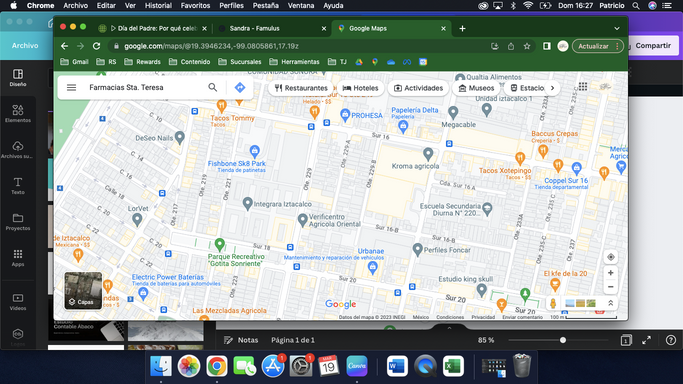Adjust Canva zoom slider handle
This screenshot has width=683, height=384.
coord(563,340)
